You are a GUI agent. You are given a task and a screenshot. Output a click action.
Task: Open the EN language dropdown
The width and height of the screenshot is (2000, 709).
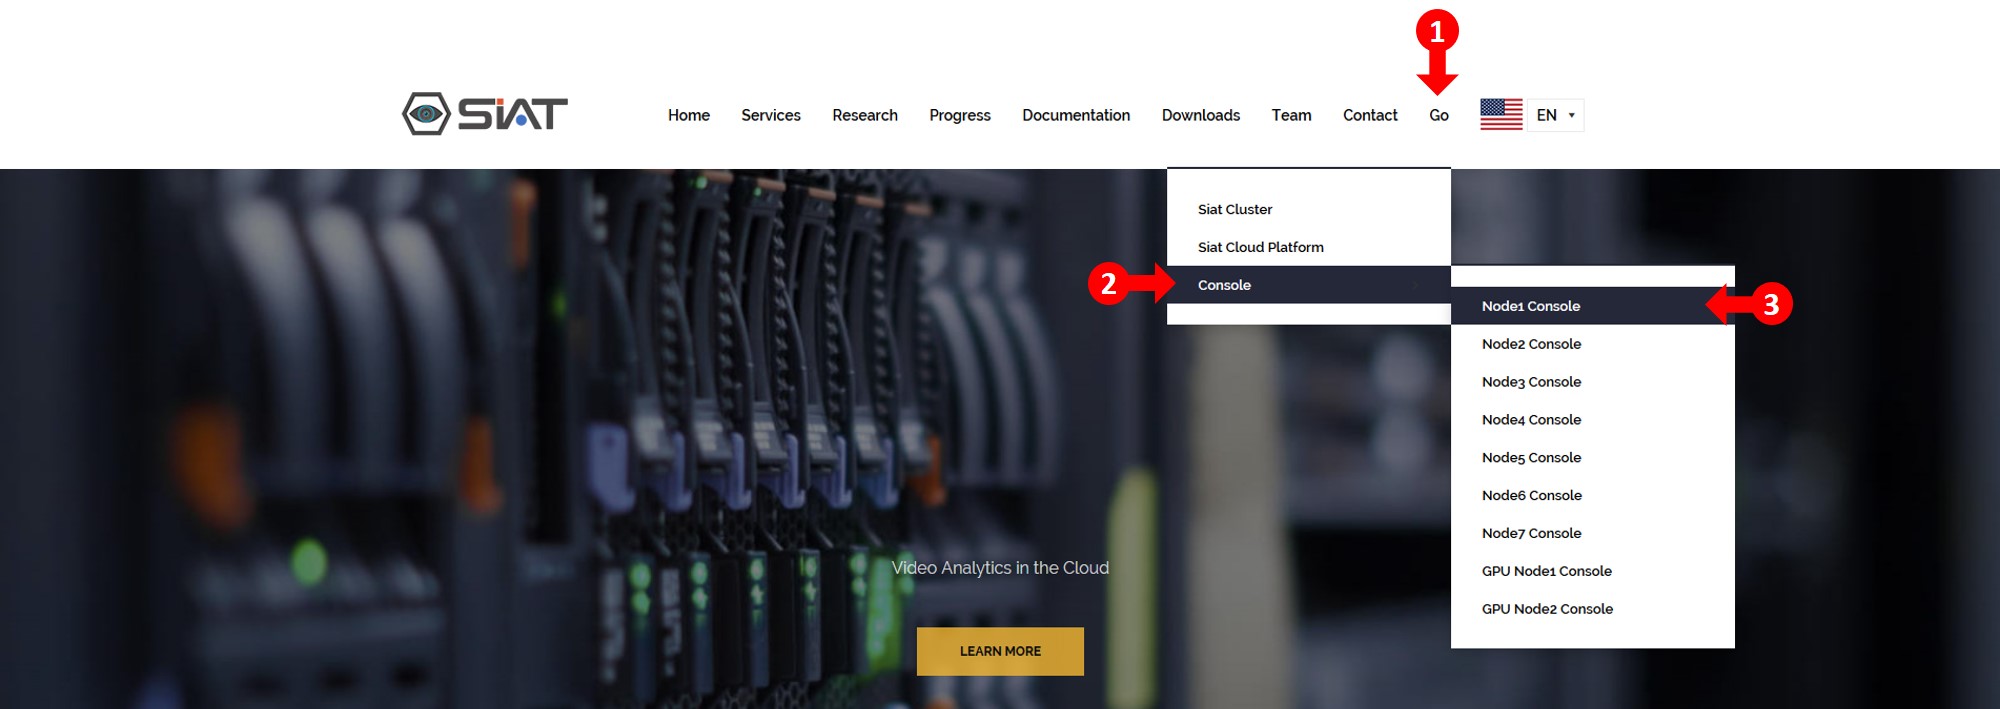pos(1556,115)
